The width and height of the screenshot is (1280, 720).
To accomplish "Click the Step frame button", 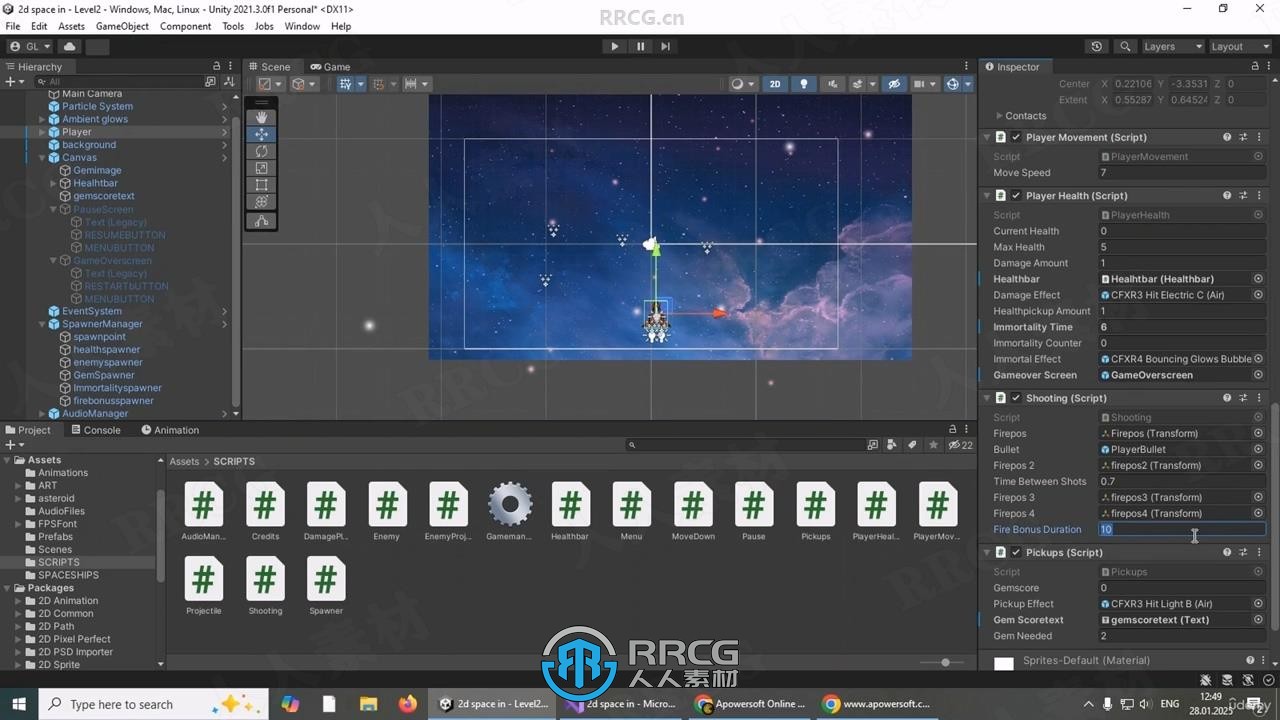I will (x=665, y=46).
